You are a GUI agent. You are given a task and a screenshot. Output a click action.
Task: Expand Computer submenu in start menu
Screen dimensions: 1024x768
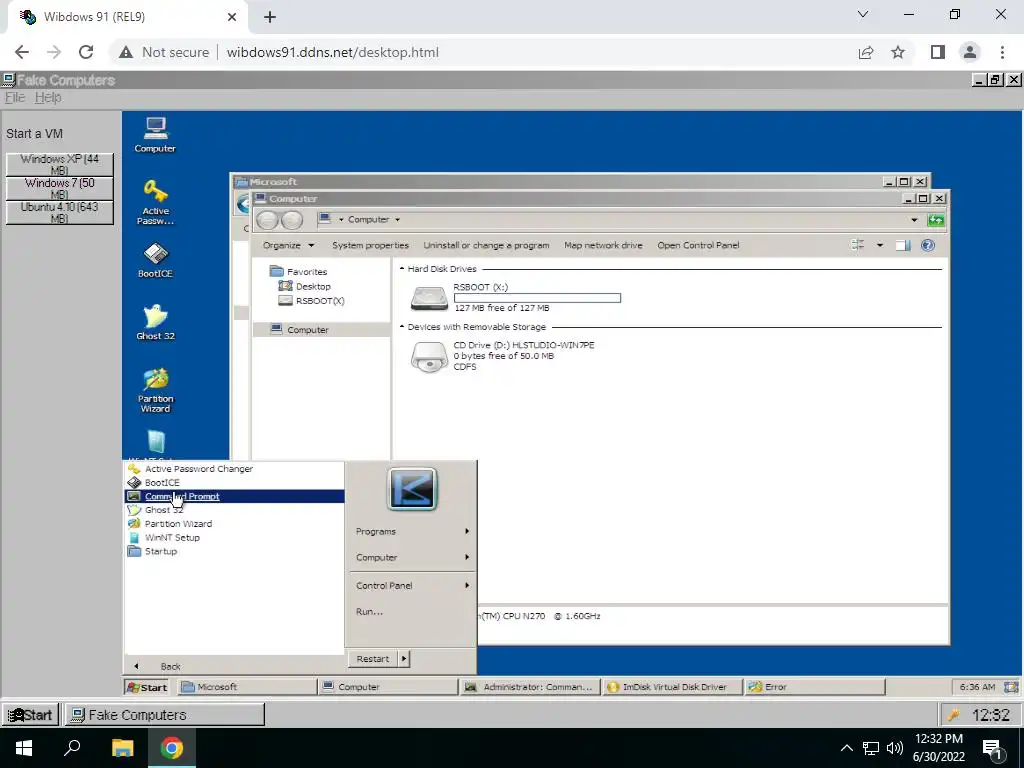(x=411, y=557)
